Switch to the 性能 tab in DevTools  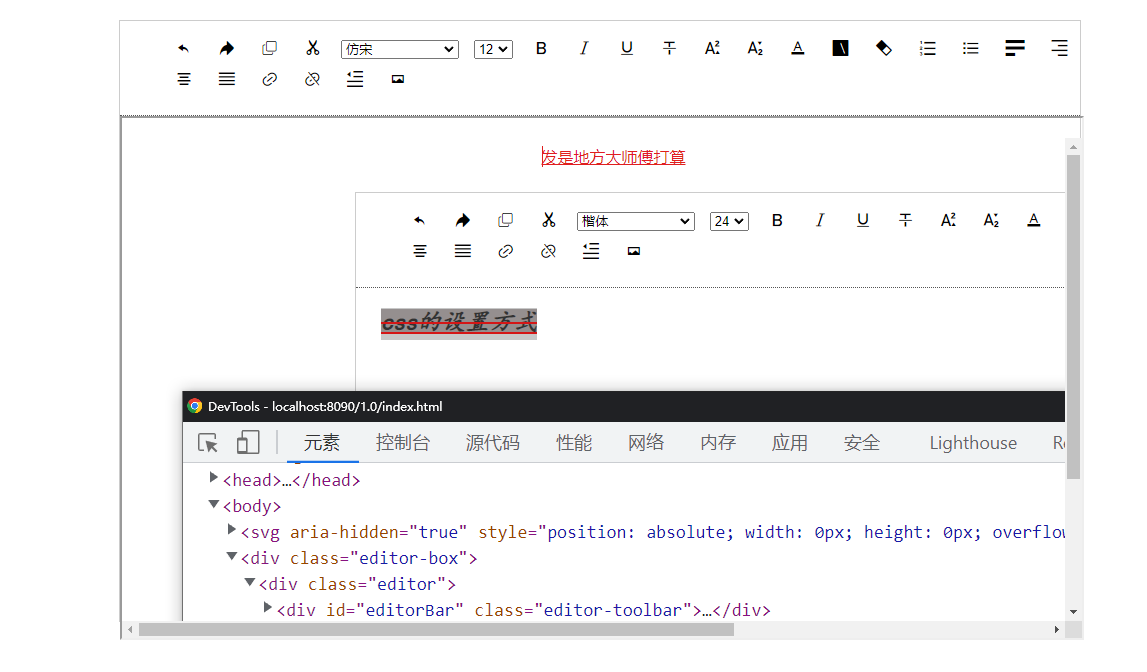point(574,443)
